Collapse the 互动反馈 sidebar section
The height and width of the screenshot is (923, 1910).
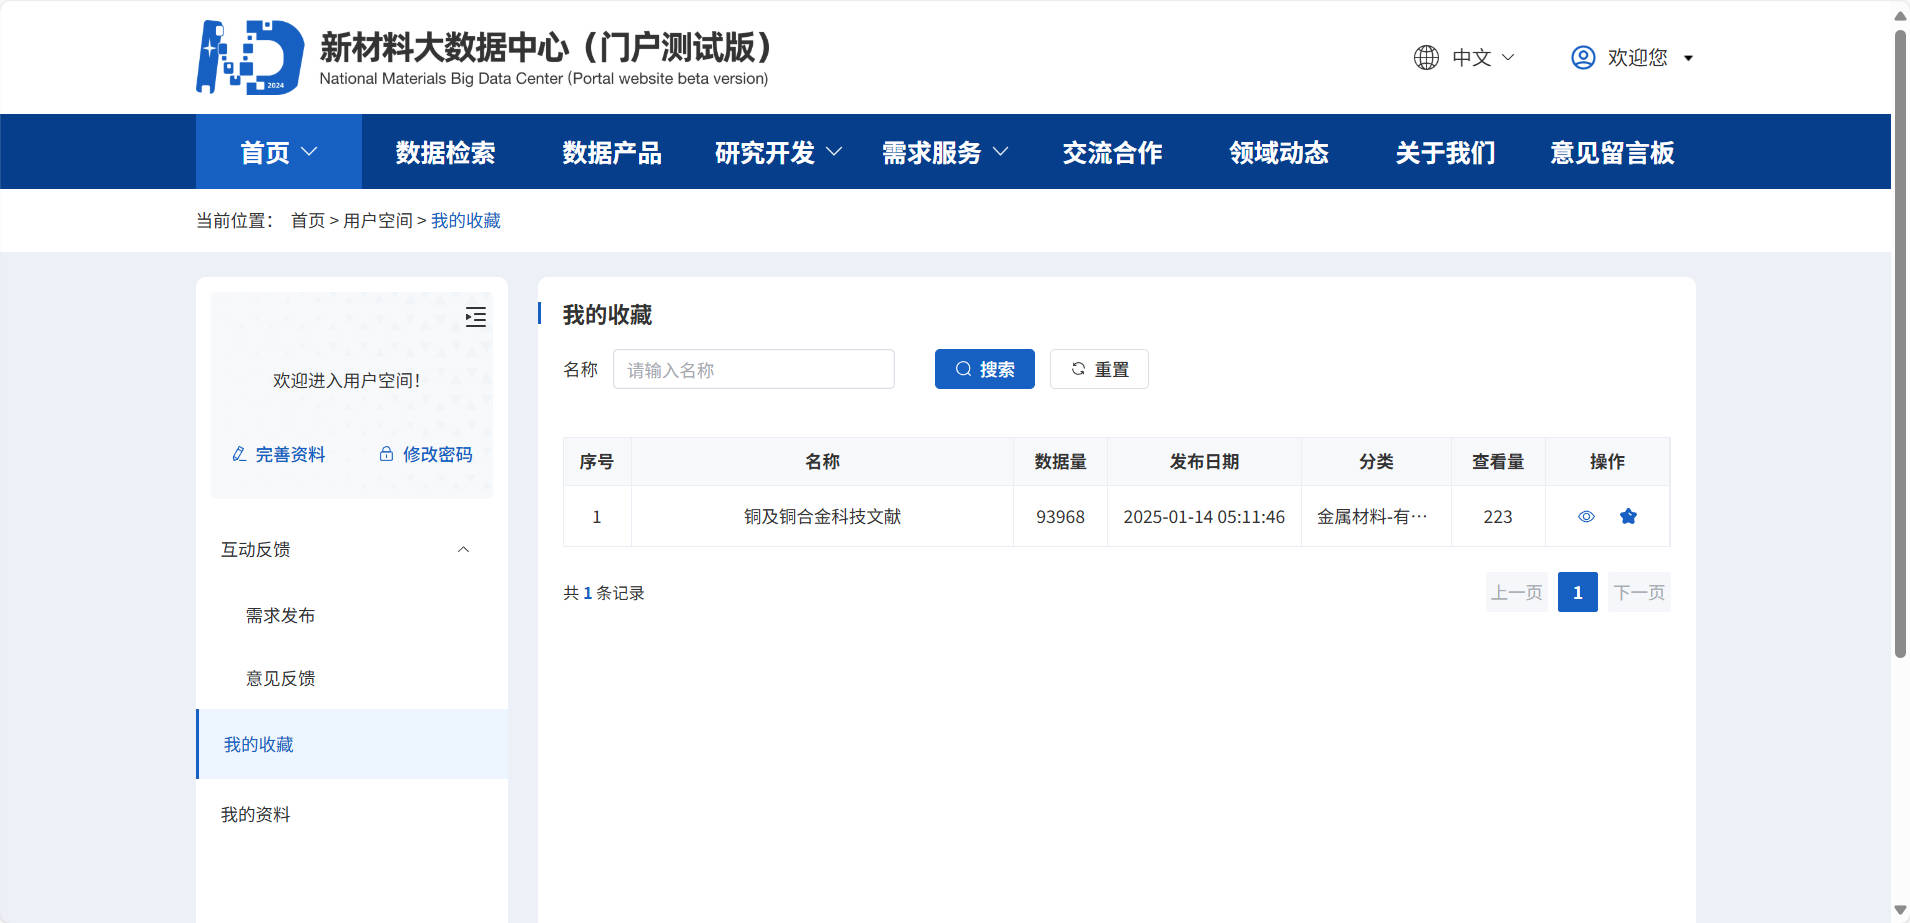click(x=462, y=549)
